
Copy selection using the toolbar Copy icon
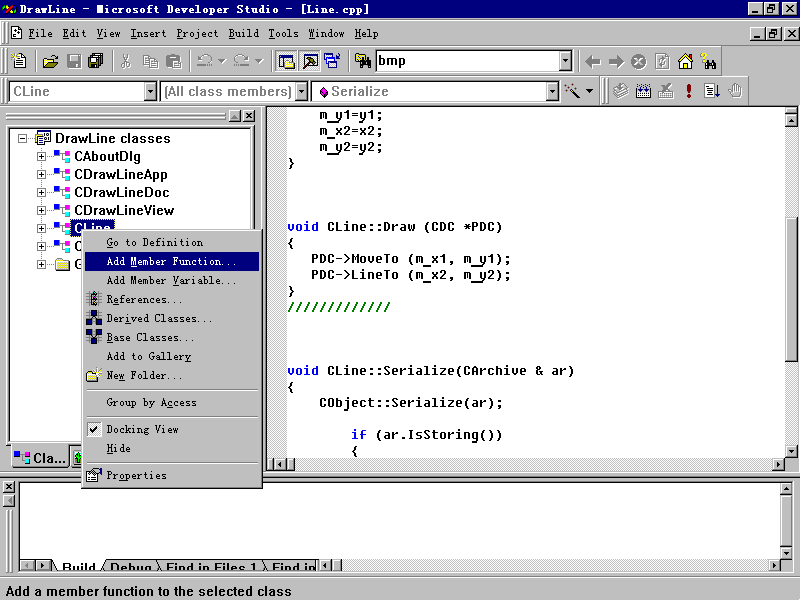coord(150,62)
